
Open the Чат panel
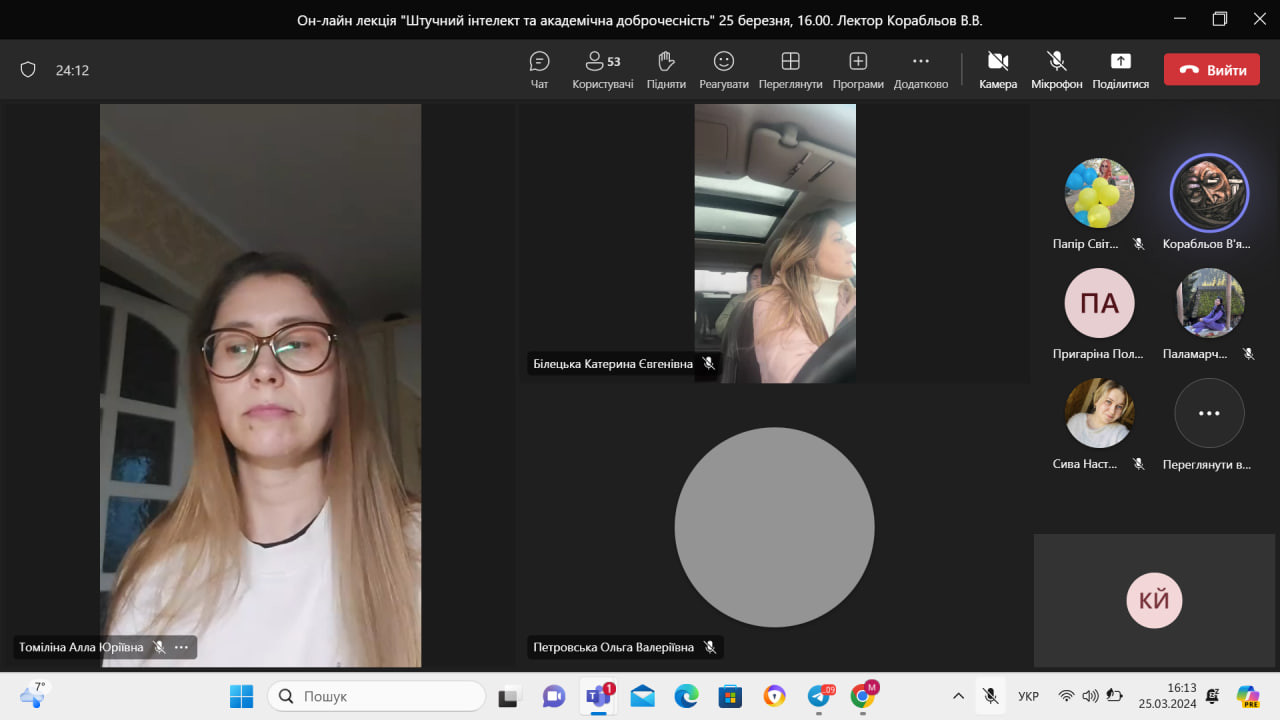coord(540,70)
